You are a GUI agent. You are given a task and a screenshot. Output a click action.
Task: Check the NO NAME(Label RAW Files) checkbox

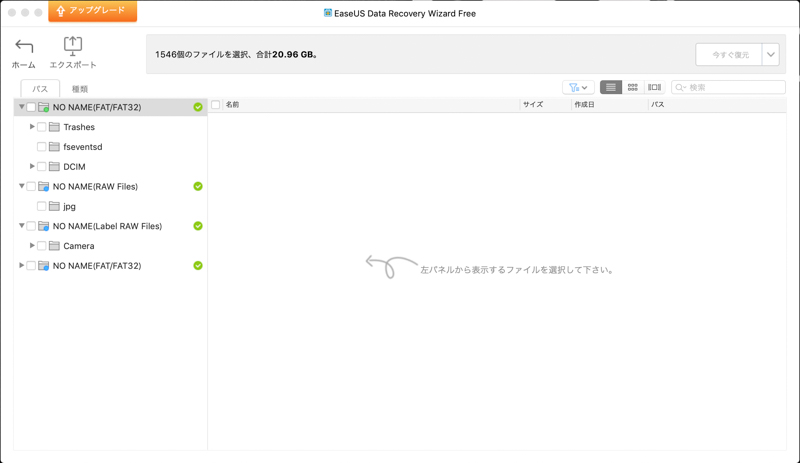[31, 226]
